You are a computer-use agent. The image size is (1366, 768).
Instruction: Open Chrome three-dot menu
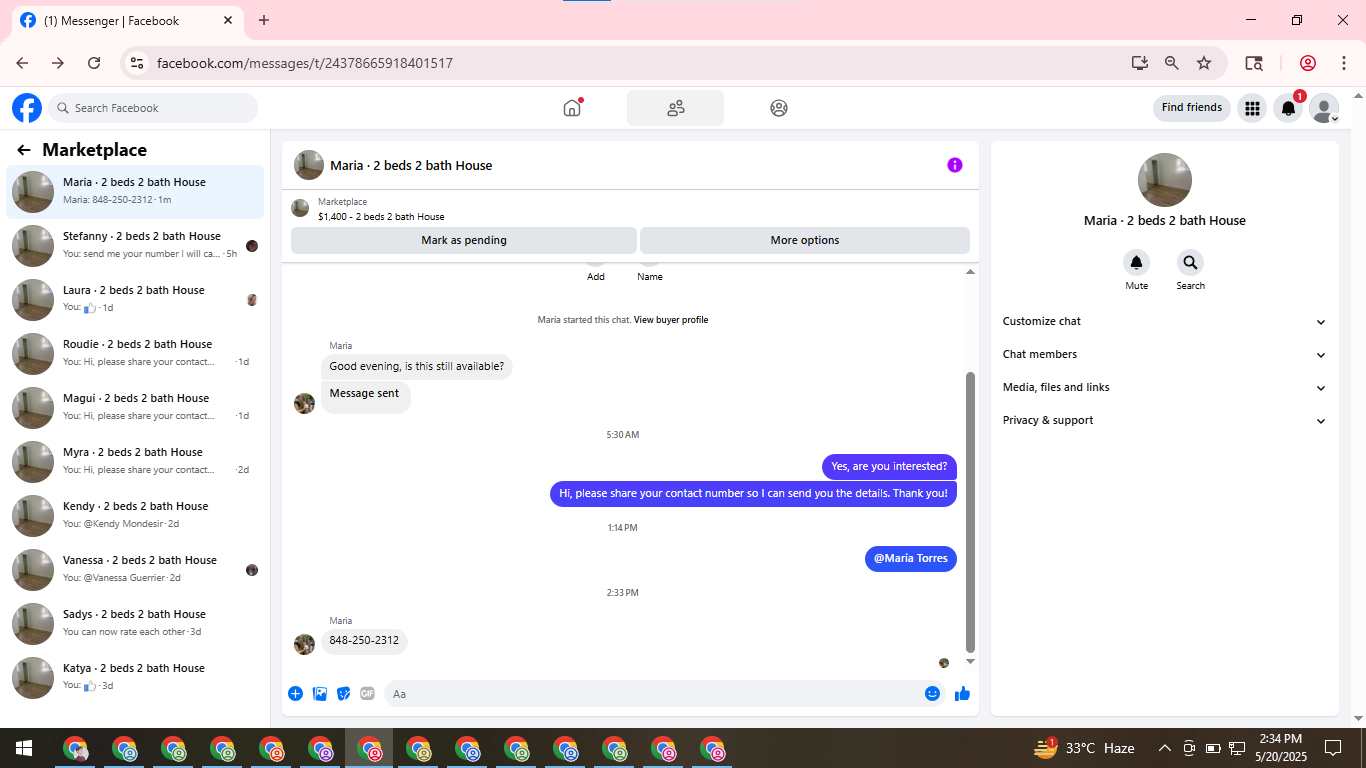1344,63
